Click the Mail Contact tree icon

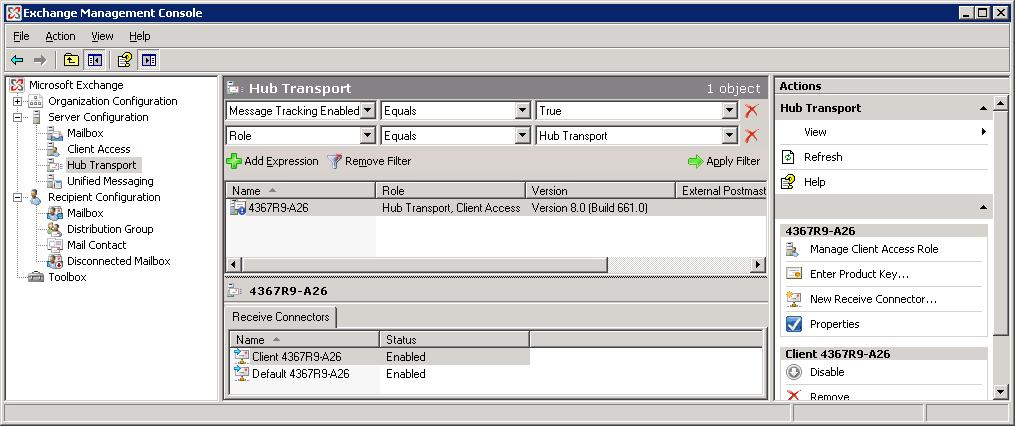tap(55, 245)
